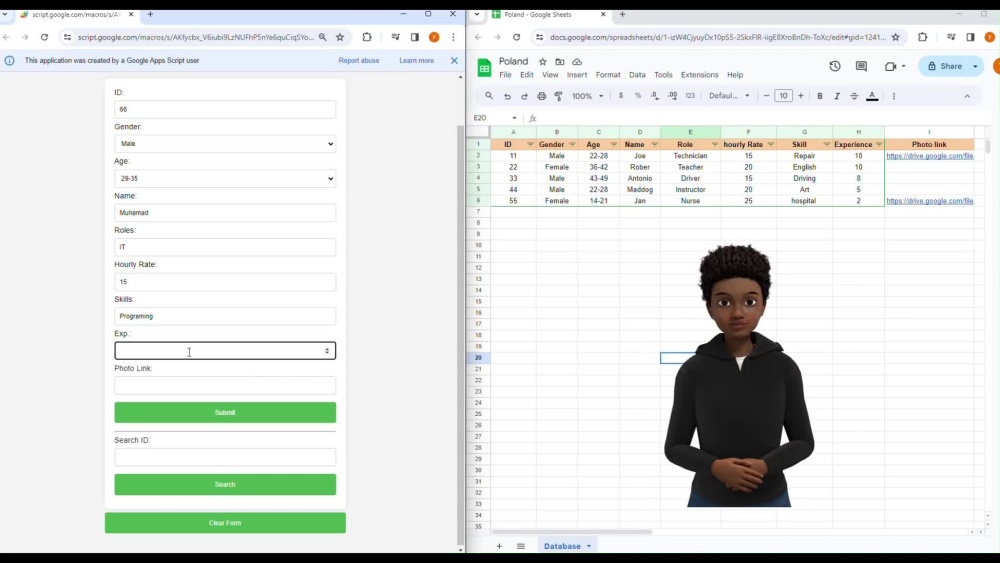Open the Insert menu
The image size is (1000, 563).
pos(577,75)
